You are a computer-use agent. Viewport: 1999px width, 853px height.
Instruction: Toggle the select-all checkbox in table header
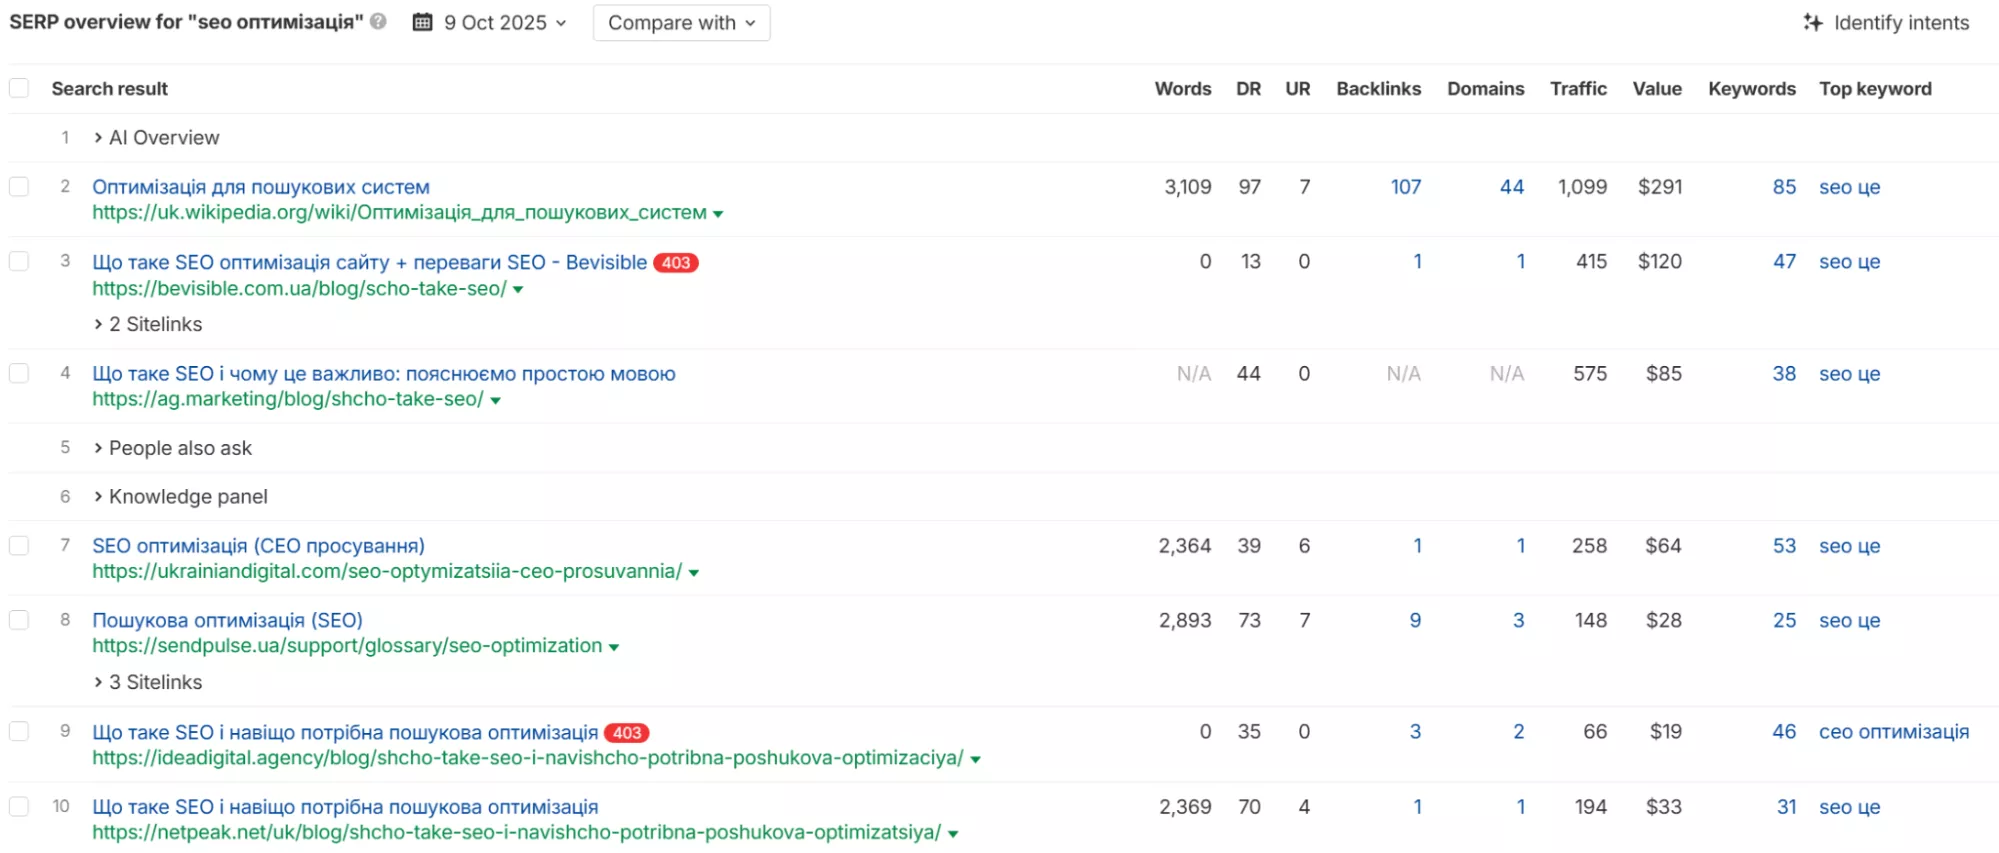click(x=19, y=88)
